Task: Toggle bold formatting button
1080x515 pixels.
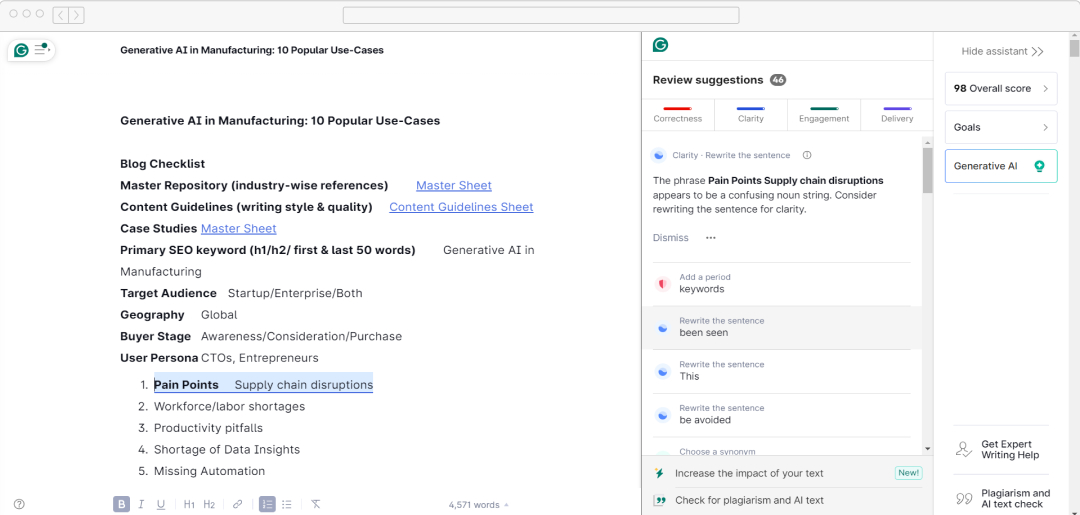Action: pyautogui.click(x=121, y=505)
